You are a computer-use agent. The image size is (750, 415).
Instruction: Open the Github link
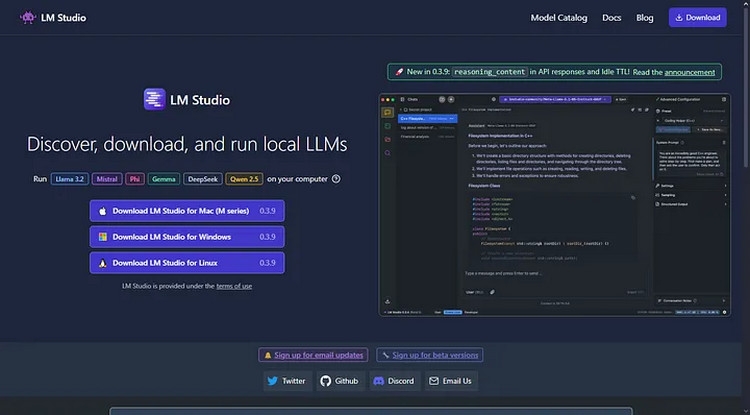click(340, 381)
